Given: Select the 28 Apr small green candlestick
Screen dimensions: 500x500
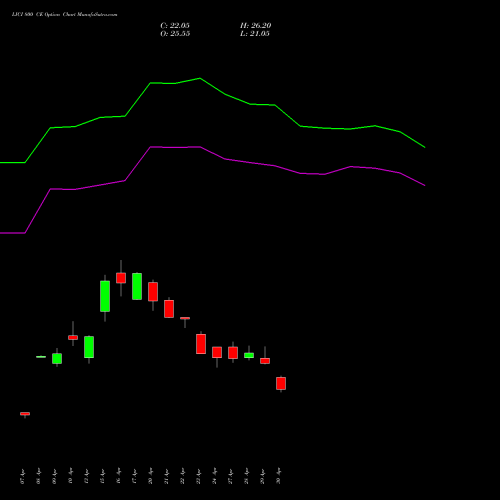Looking at the screenshot, I should 249,355.
